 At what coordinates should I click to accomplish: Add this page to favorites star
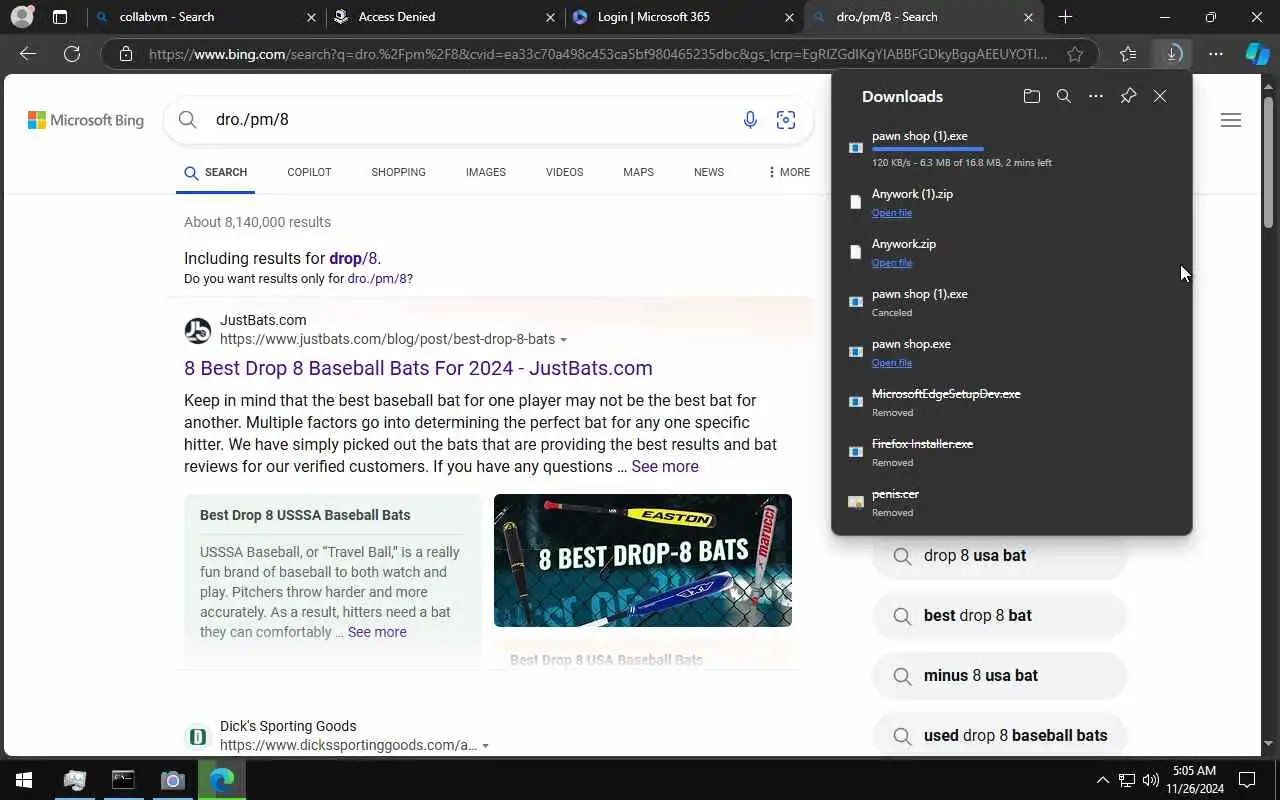coord(1075,54)
